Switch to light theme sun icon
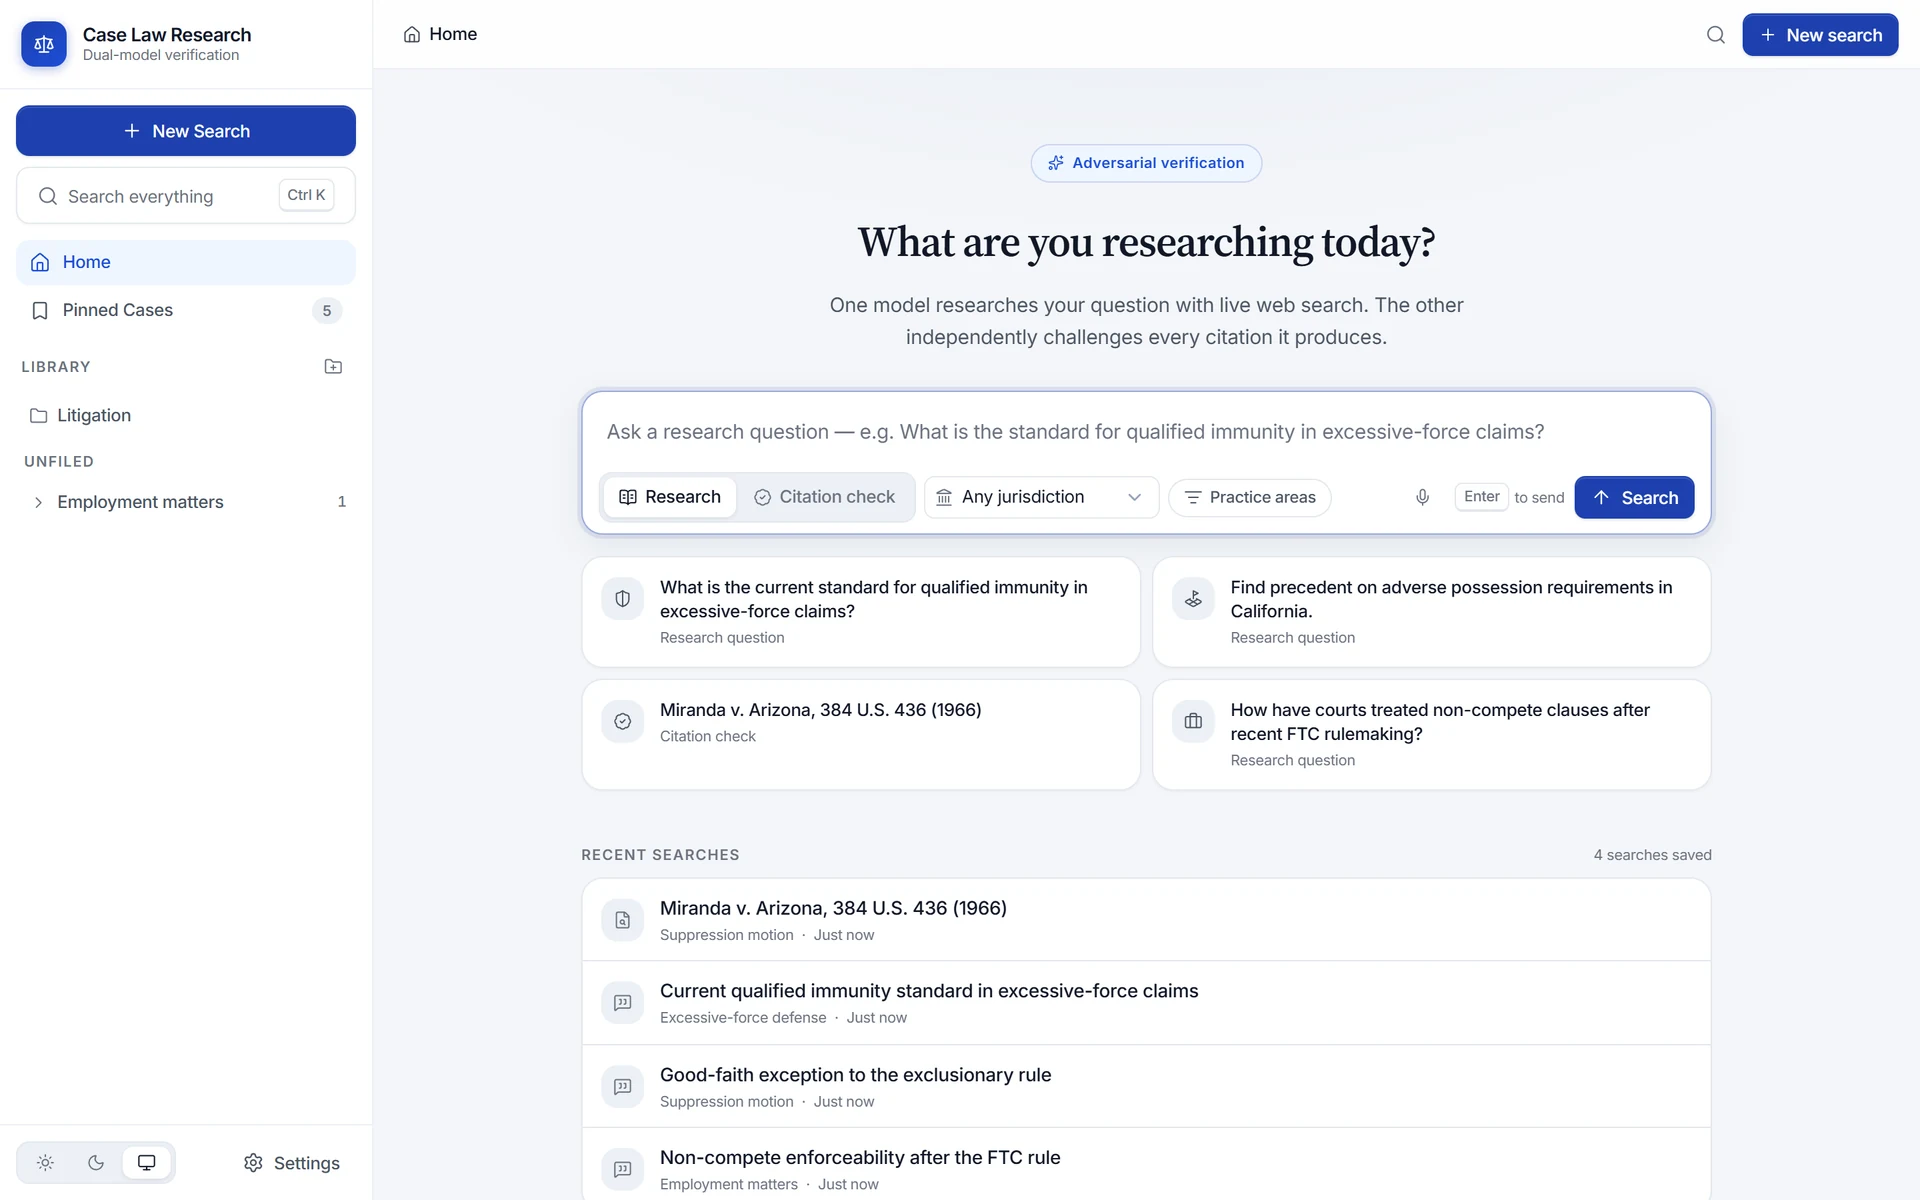Viewport: 1920px width, 1200px height. pos(46,1162)
